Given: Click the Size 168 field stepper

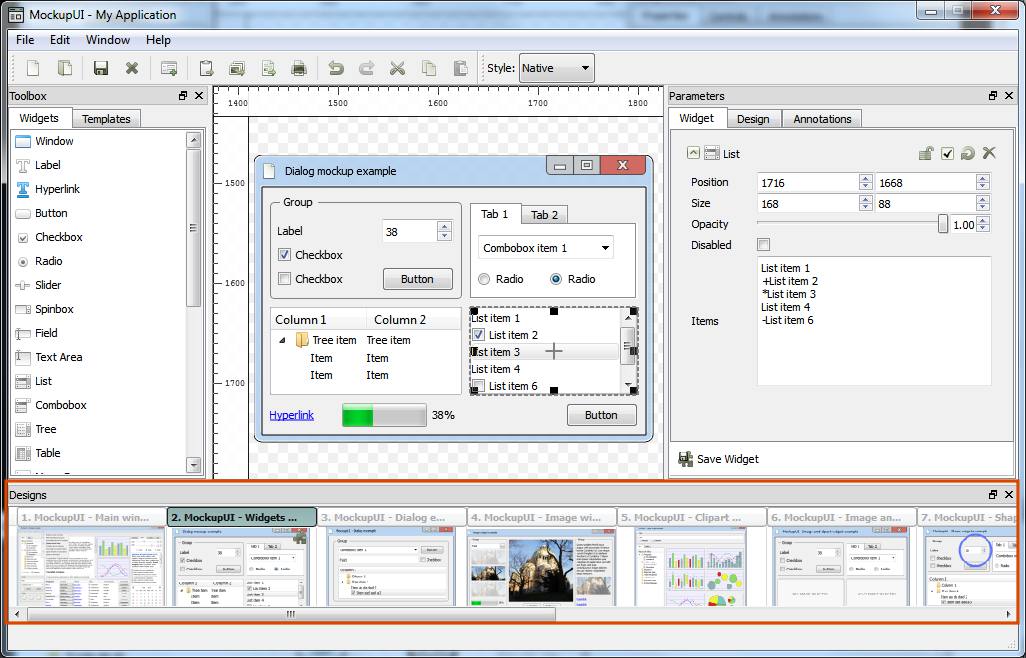Looking at the screenshot, I should coord(866,203).
